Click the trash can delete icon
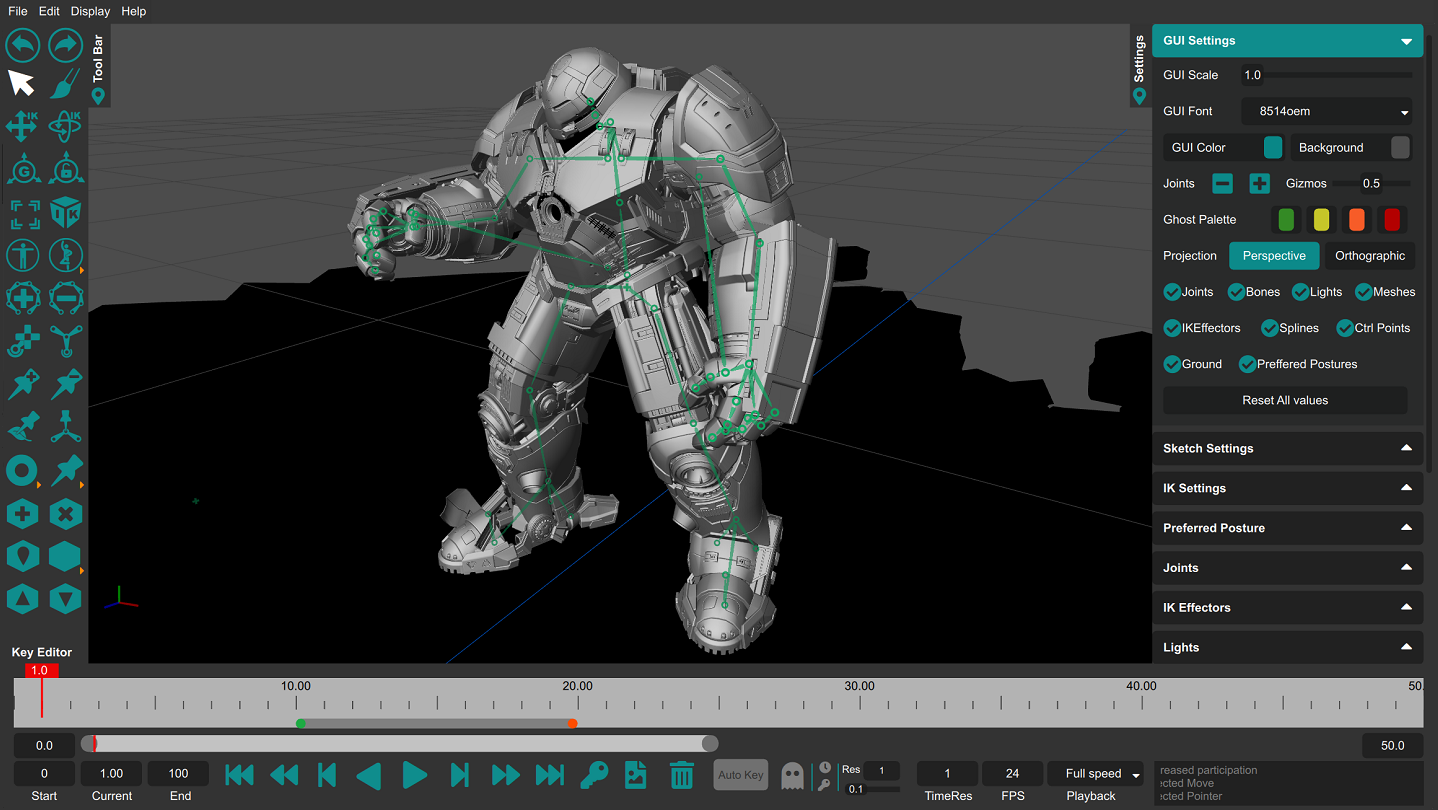 [x=682, y=775]
